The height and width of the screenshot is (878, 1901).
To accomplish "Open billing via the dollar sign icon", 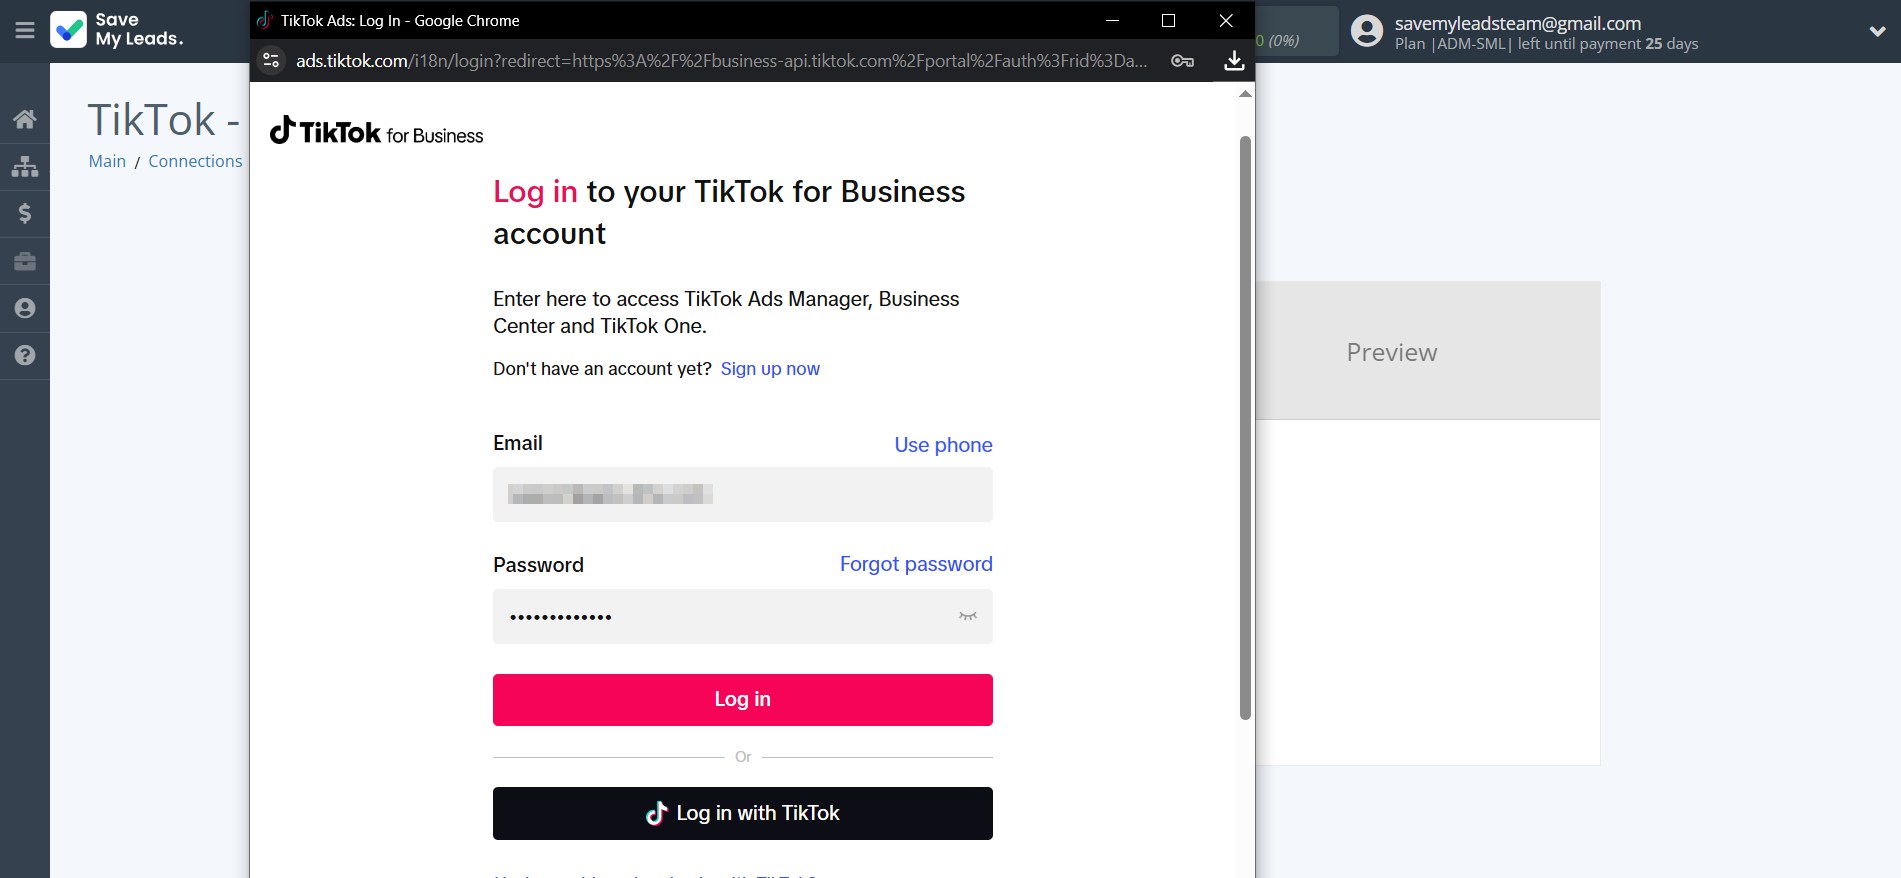I will click(24, 213).
